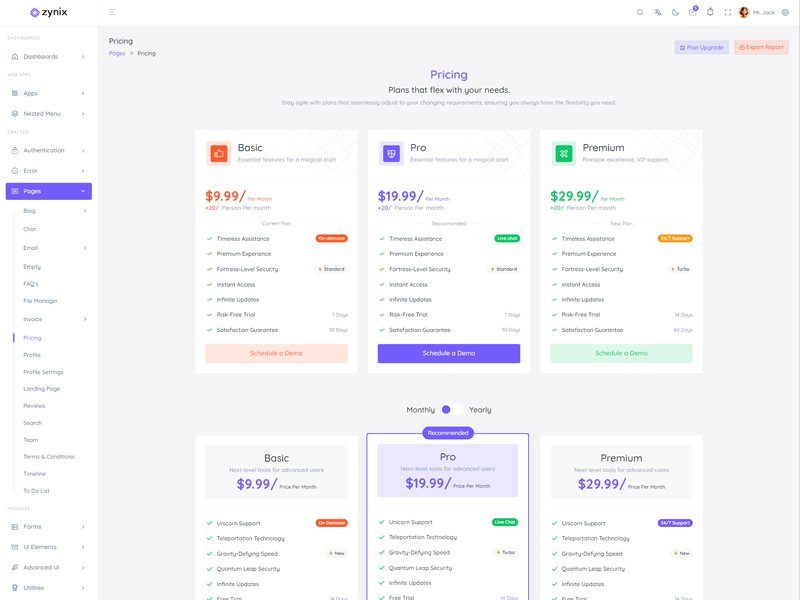
Task: Collapse sidebar with hamburger menu icon
Action: (x=112, y=13)
